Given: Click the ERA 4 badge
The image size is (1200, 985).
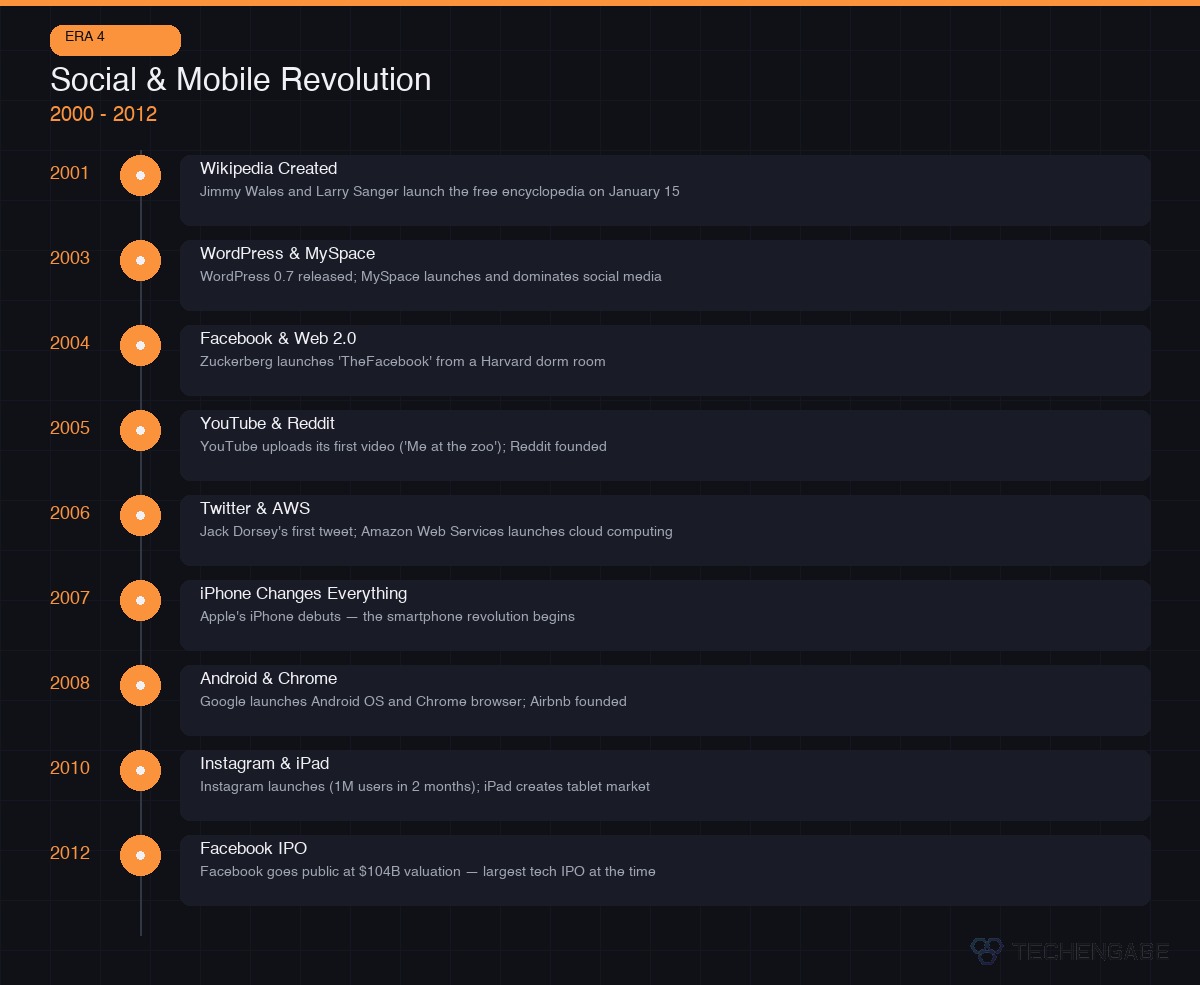Looking at the screenshot, I should tap(115, 40).
